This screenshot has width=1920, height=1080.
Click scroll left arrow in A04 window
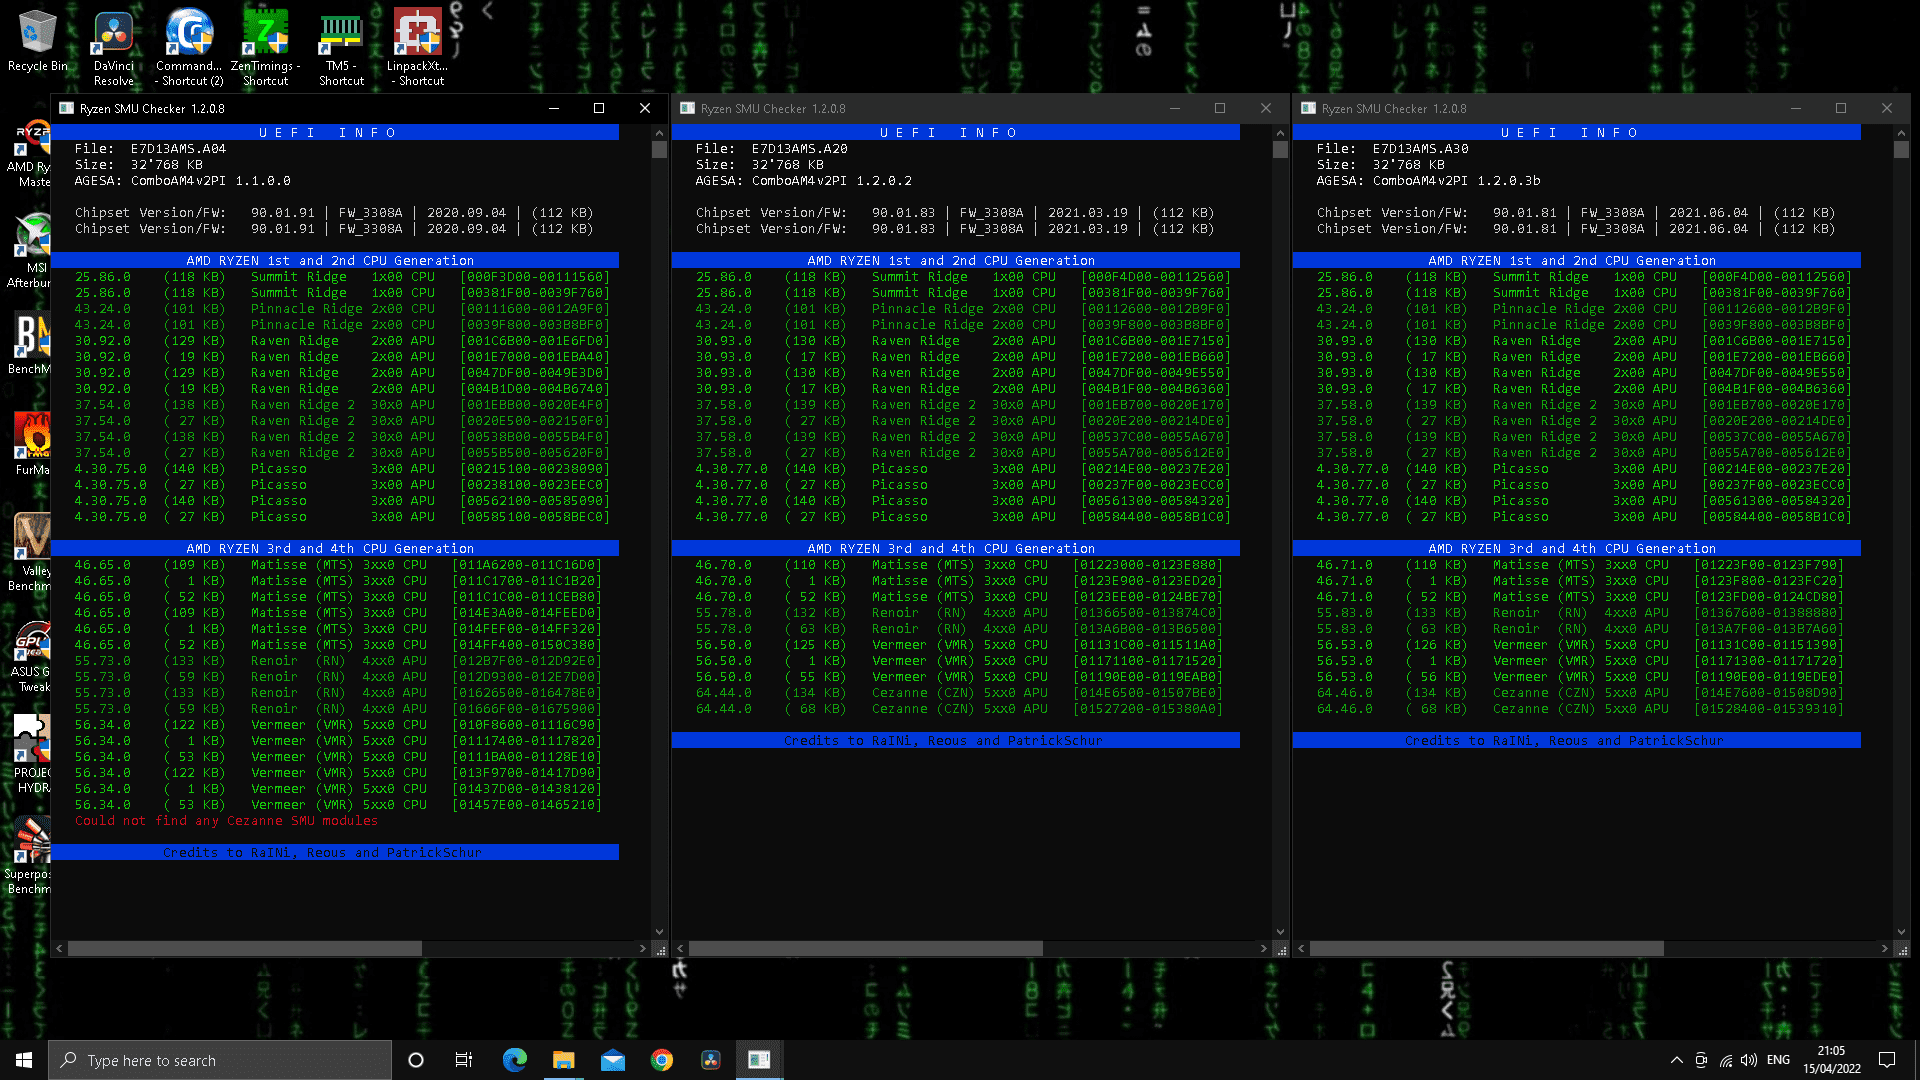coord(60,949)
